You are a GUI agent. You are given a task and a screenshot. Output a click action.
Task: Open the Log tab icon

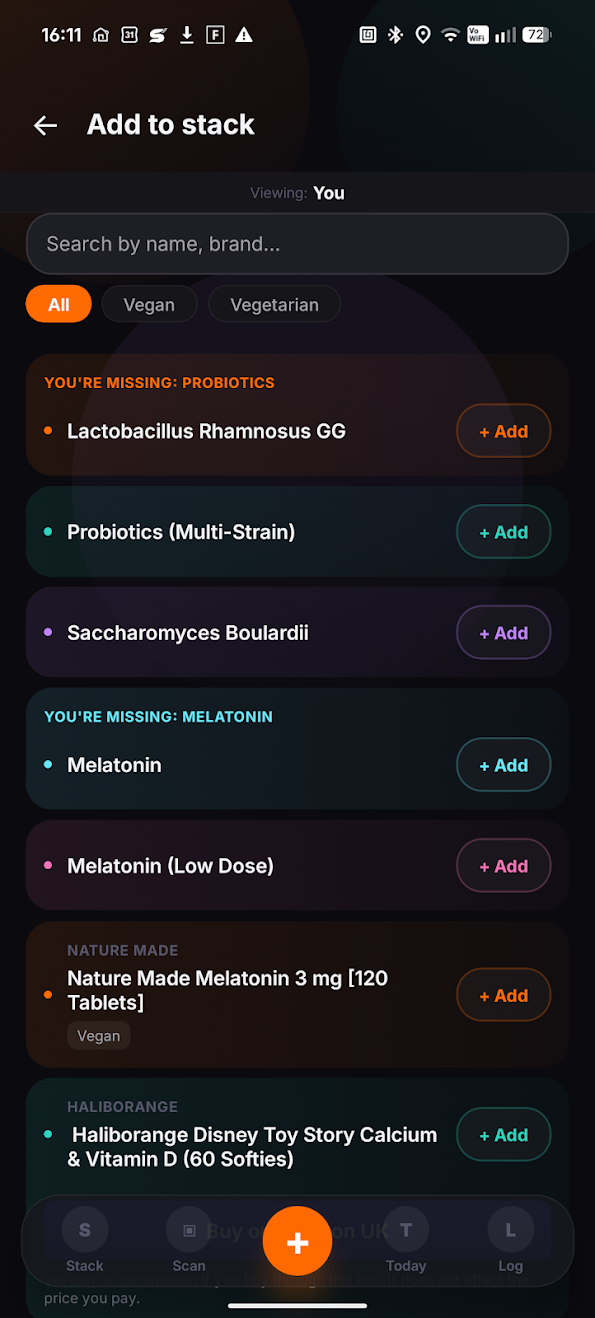point(510,1230)
